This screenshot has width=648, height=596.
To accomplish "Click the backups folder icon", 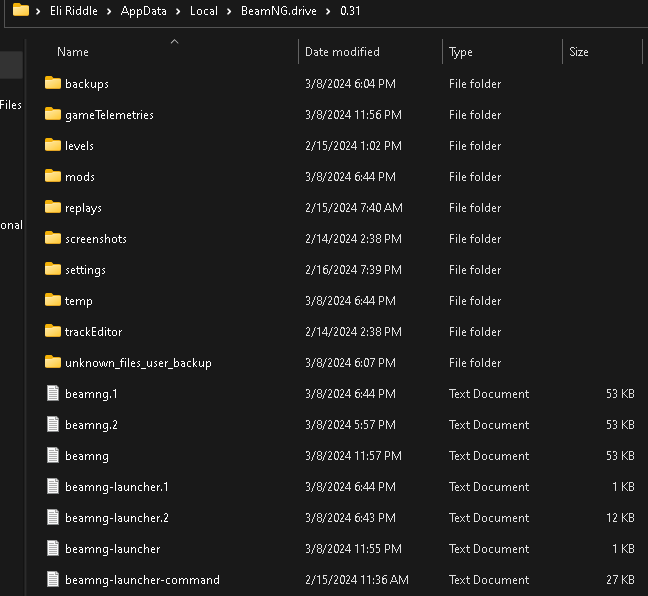I will [x=53, y=84].
